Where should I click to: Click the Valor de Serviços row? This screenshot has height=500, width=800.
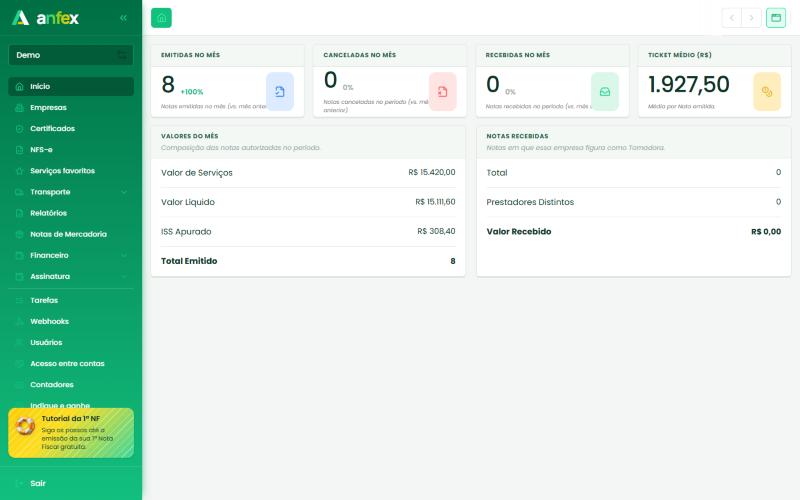[x=308, y=173]
